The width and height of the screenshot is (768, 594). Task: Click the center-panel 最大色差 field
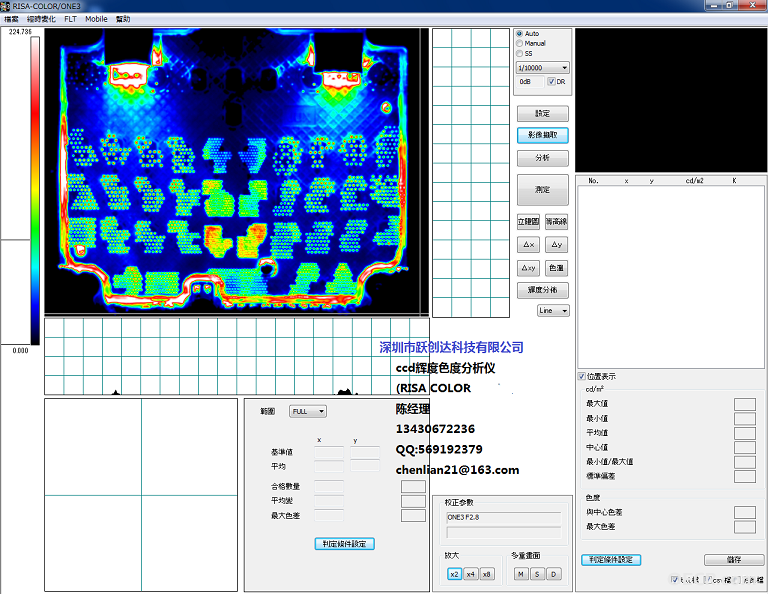coord(329,515)
